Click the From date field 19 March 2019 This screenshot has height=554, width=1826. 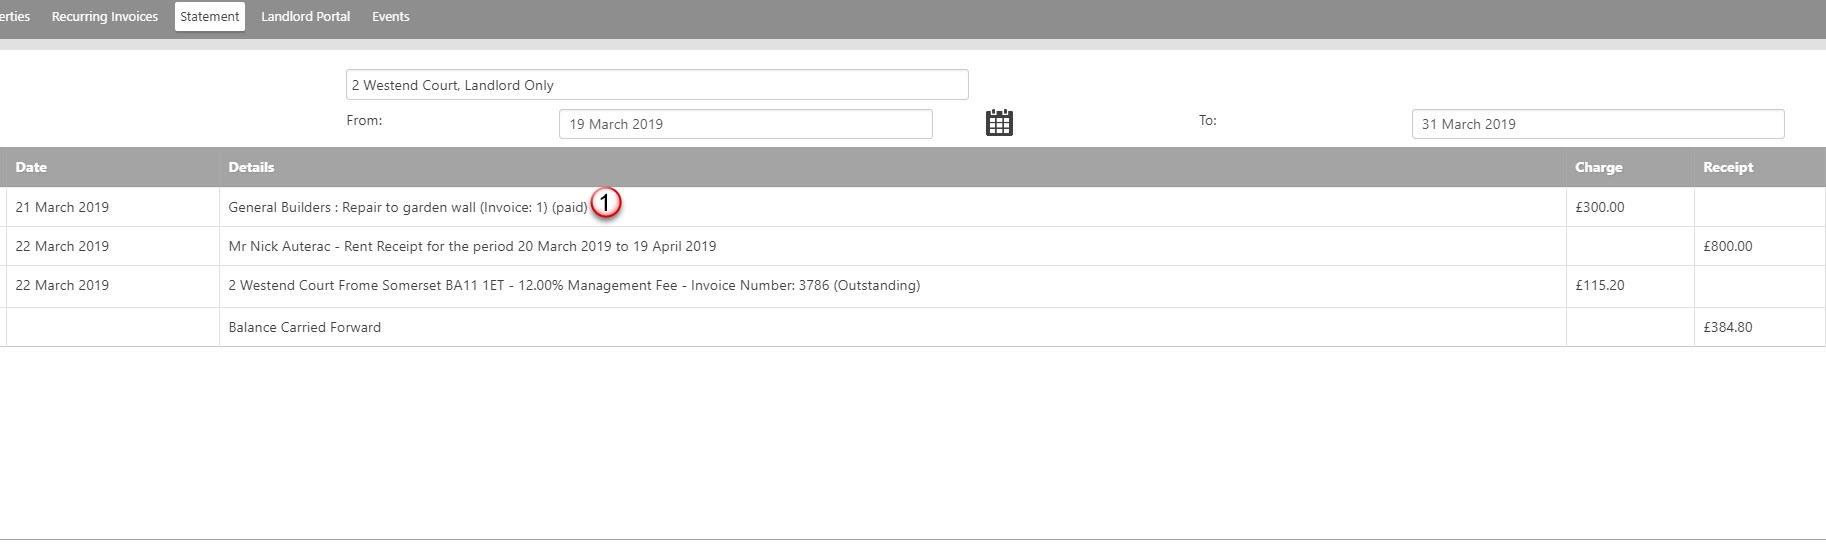point(745,124)
